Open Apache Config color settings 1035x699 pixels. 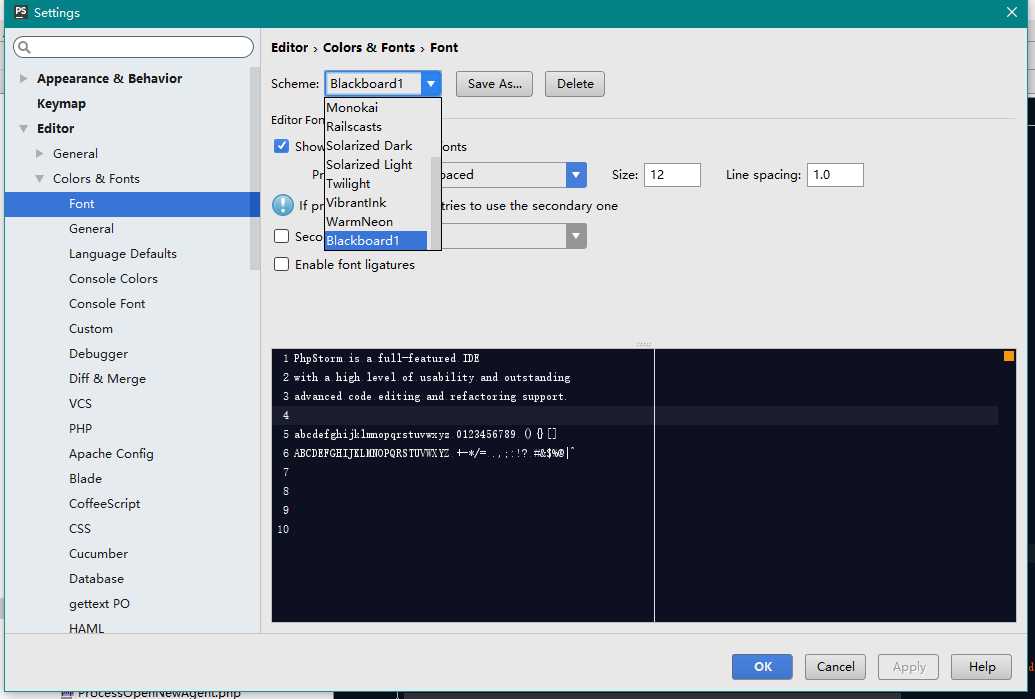(x=111, y=454)
